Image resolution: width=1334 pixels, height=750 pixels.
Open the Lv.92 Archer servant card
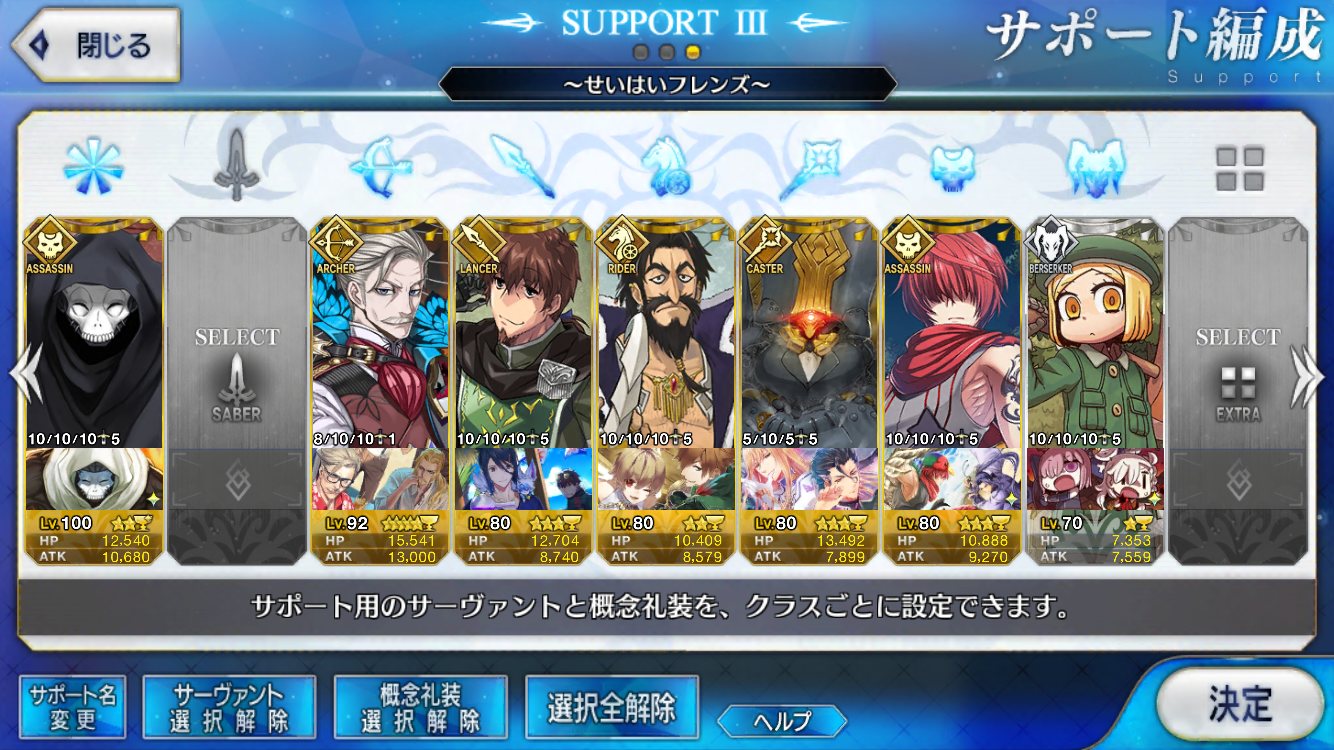pyautogui.click(x=380, y=390)
